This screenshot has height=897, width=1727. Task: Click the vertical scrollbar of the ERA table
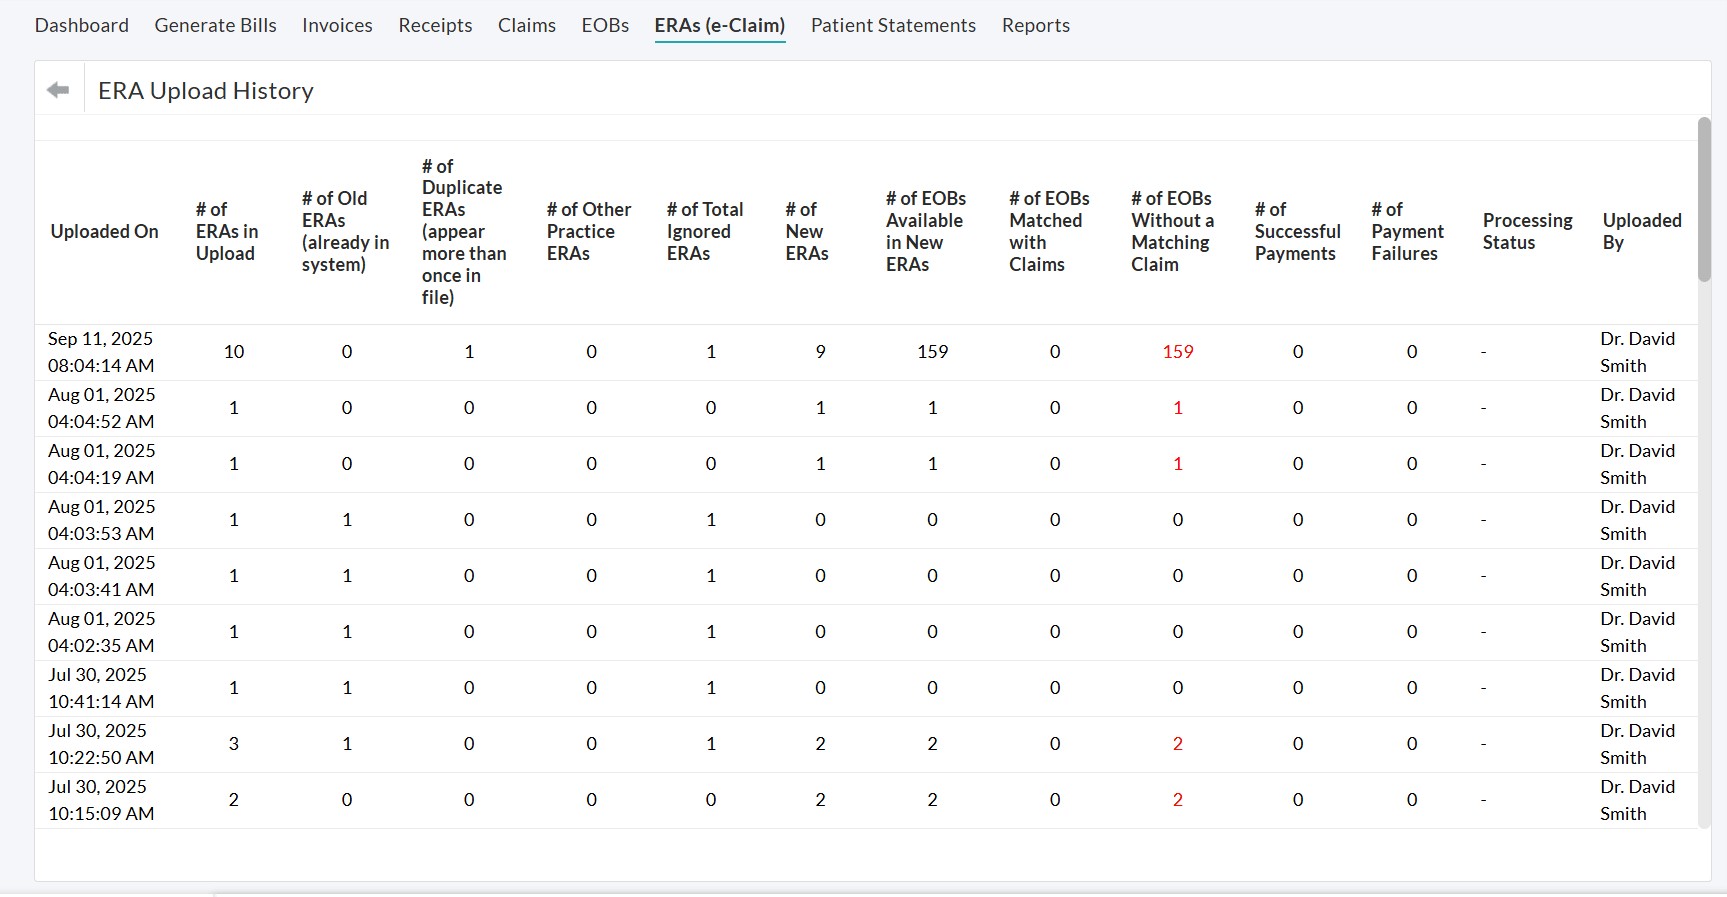1704,200
